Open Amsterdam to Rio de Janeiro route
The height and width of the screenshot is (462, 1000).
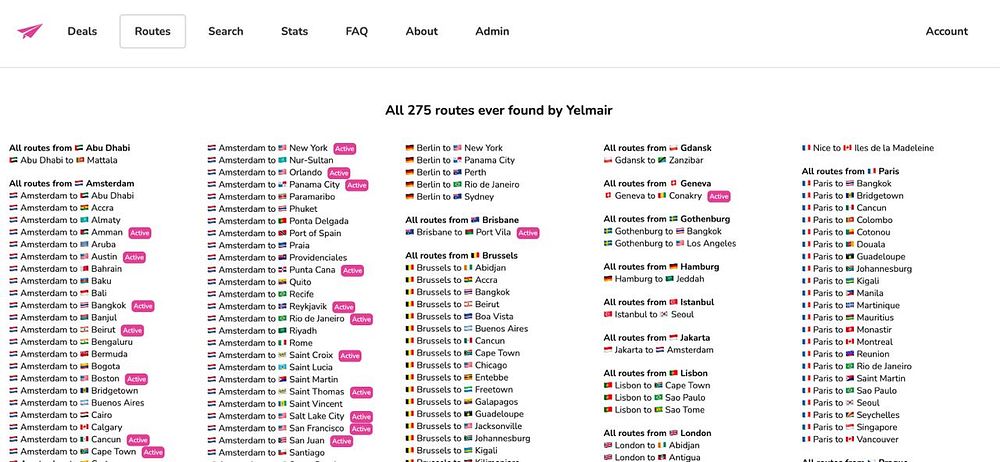(x=276, y=318)
